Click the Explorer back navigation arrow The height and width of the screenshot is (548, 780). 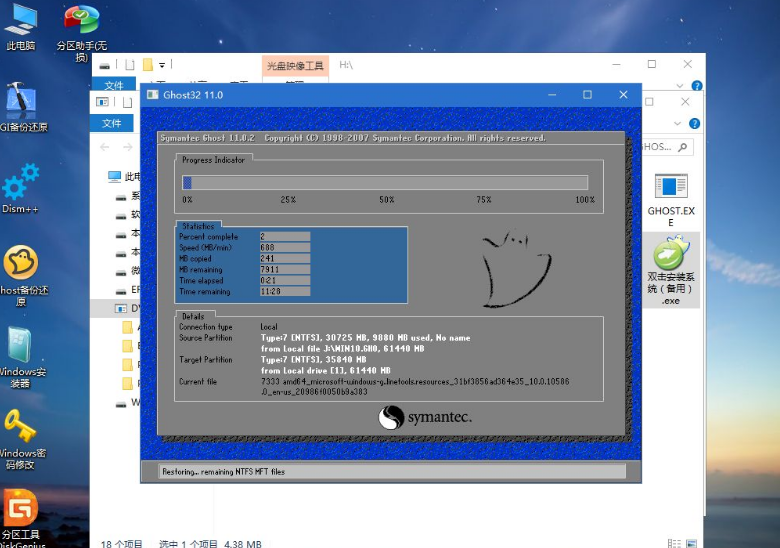106,147
